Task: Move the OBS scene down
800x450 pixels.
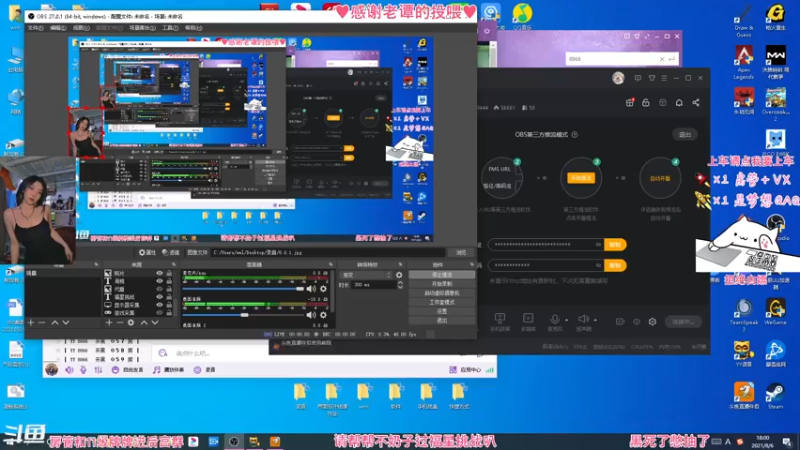Action: pyautogui.click(x=65, y=322)
